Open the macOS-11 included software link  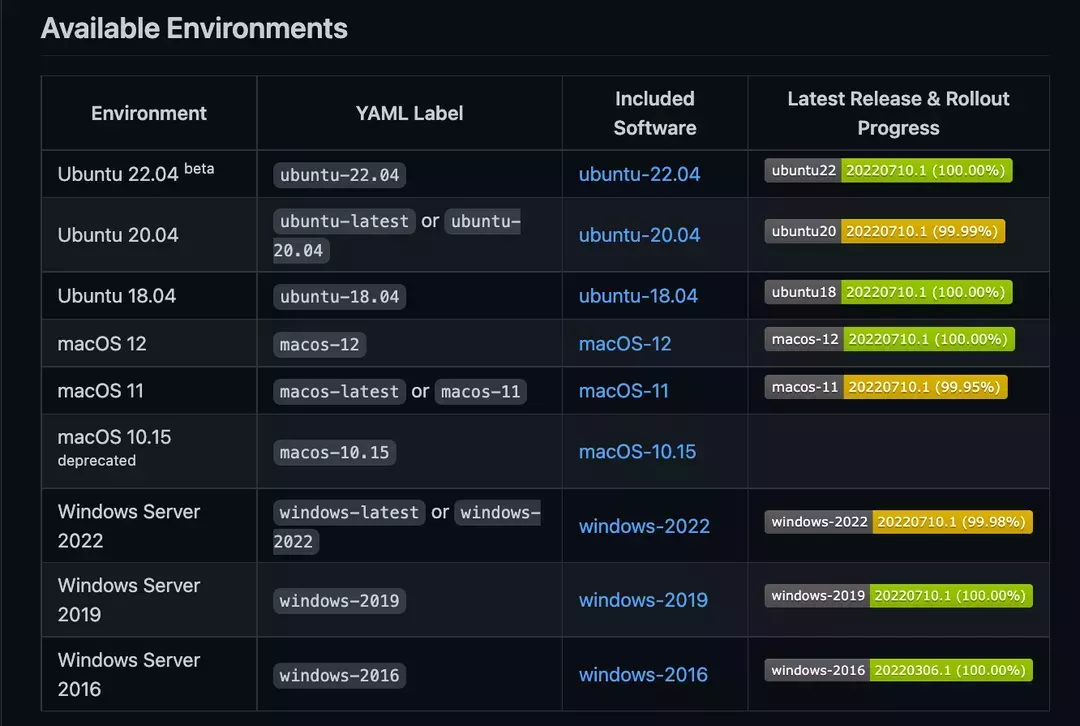click(623, 391)
